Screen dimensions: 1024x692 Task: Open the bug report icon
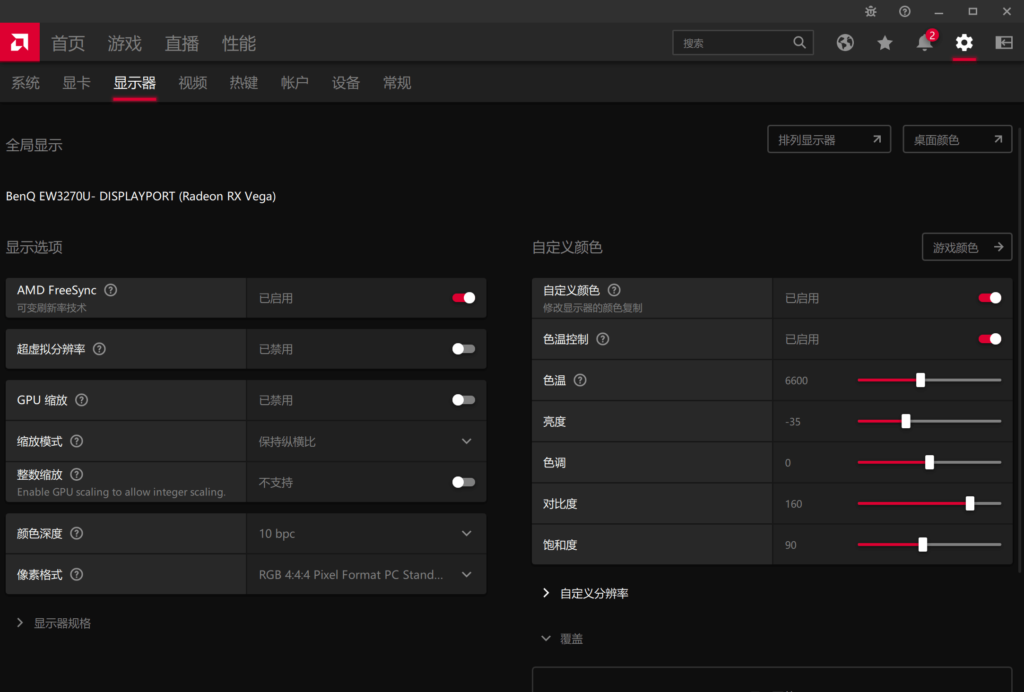click(871, 11)
